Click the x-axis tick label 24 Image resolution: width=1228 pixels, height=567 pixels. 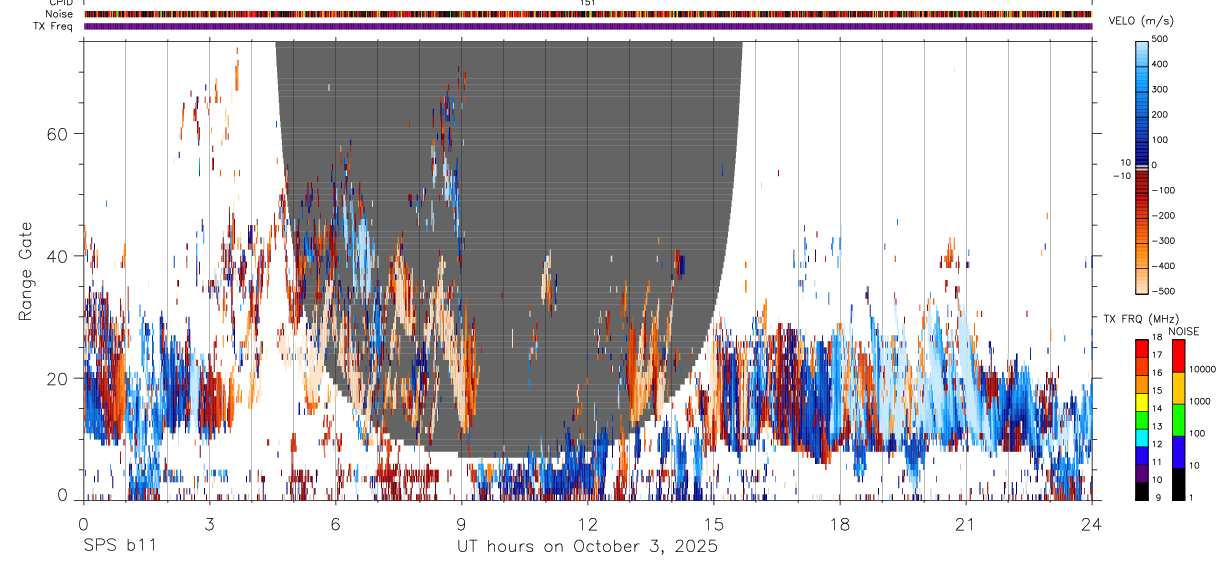pyautogui.click(x=1091, y=524)
